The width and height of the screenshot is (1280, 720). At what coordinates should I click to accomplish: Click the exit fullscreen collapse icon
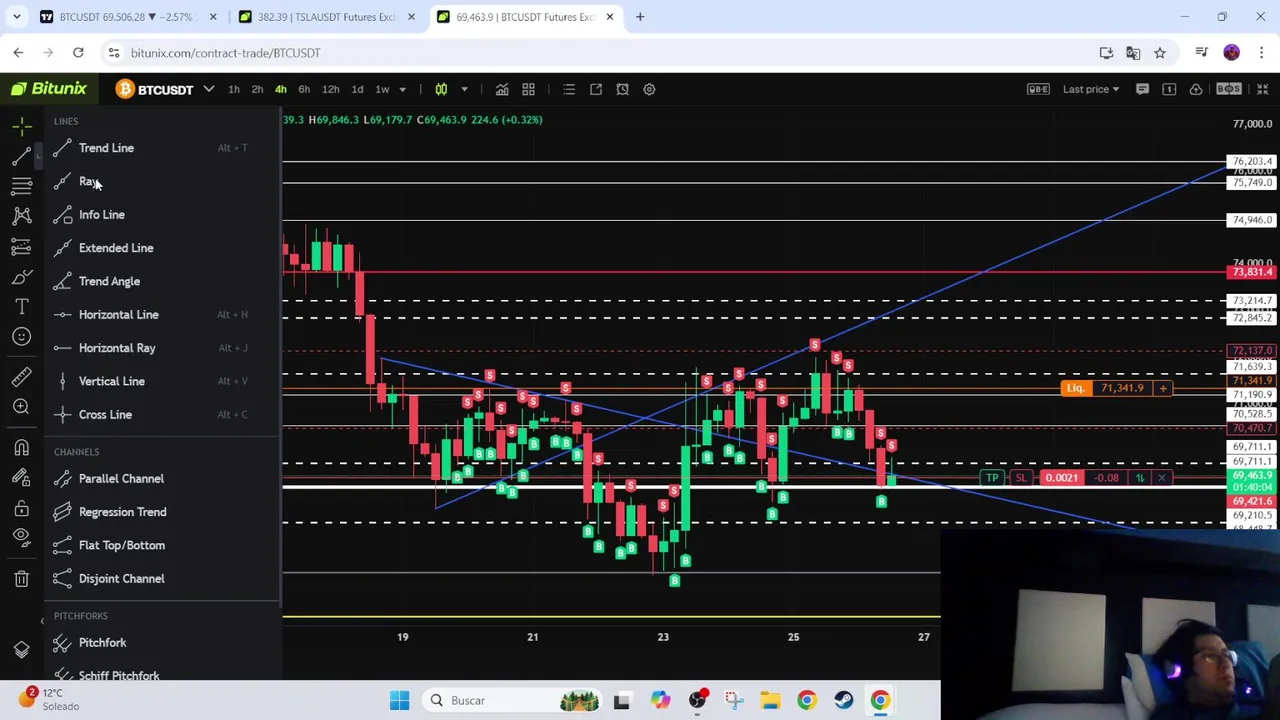coord(1262,89)
